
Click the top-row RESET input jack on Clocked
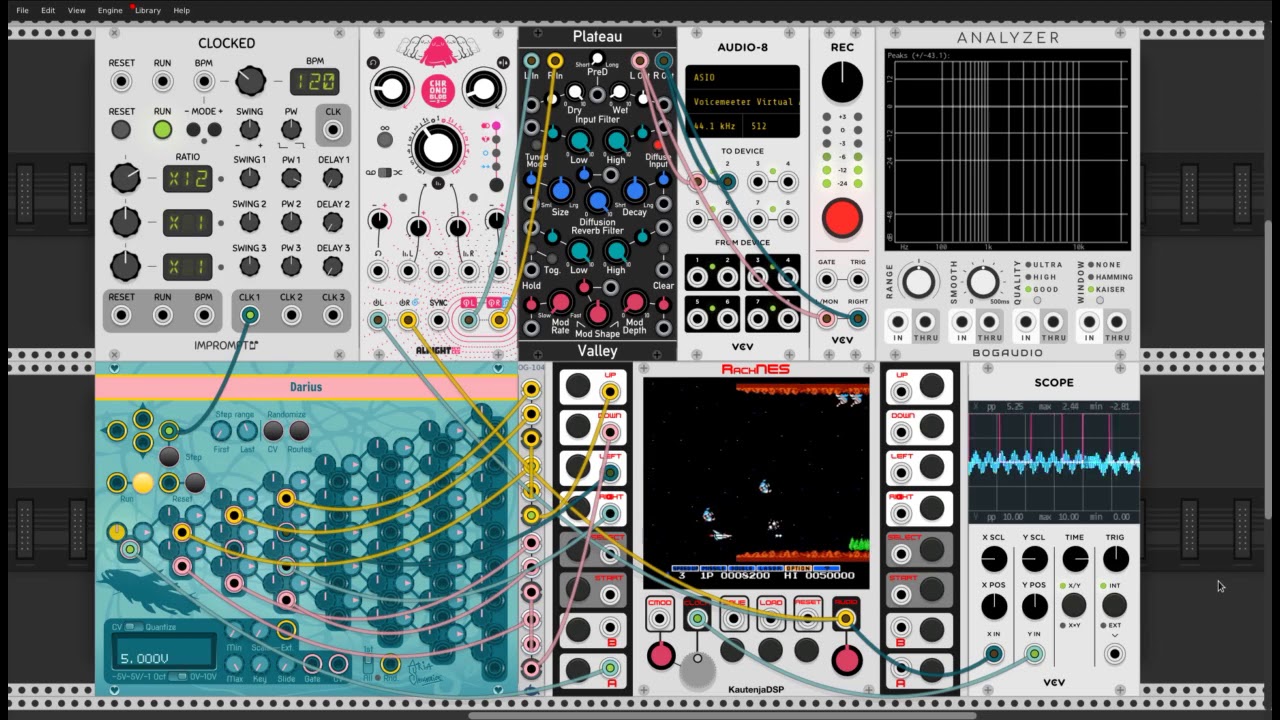(121, 81)
